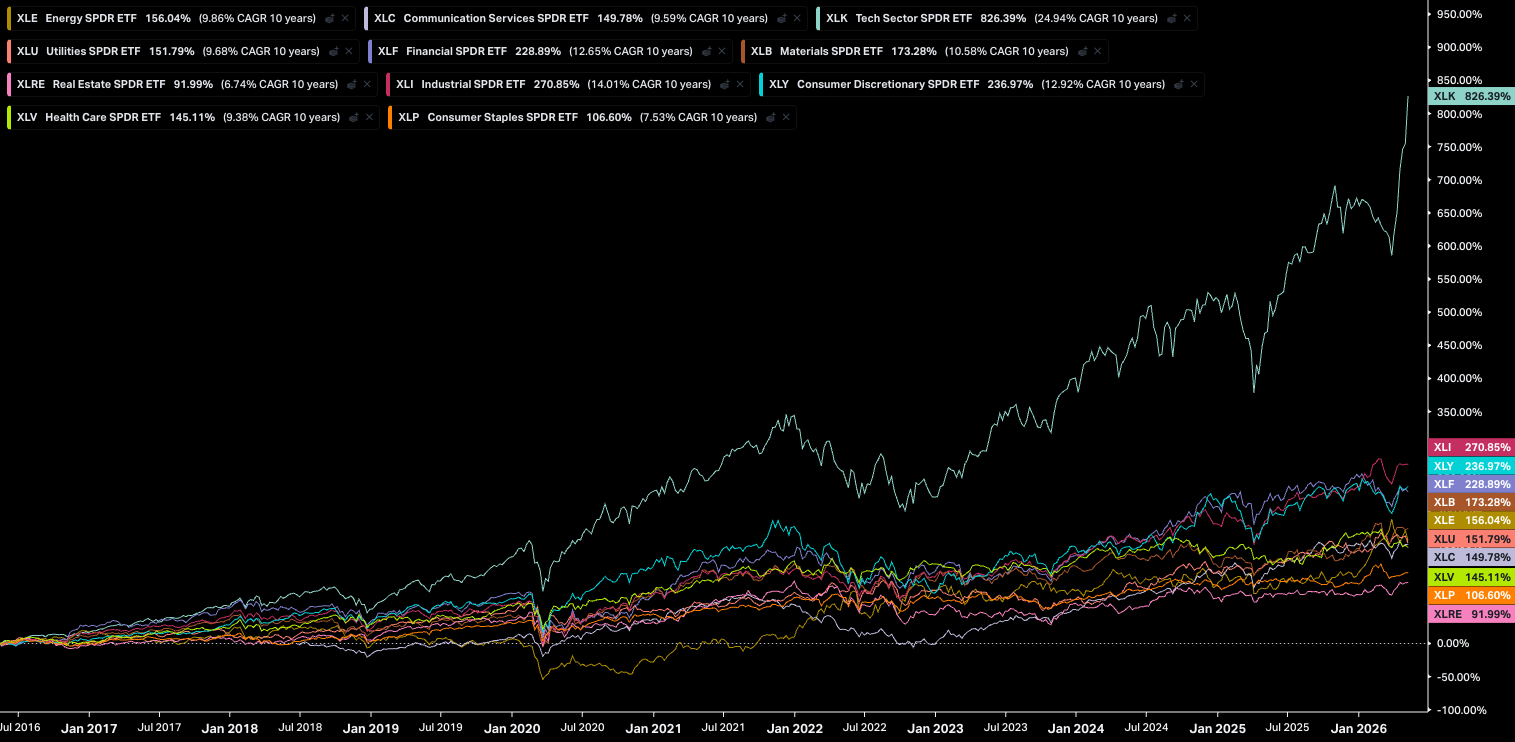Click the lime color bar of the XLV chip

tap(8, 118)
